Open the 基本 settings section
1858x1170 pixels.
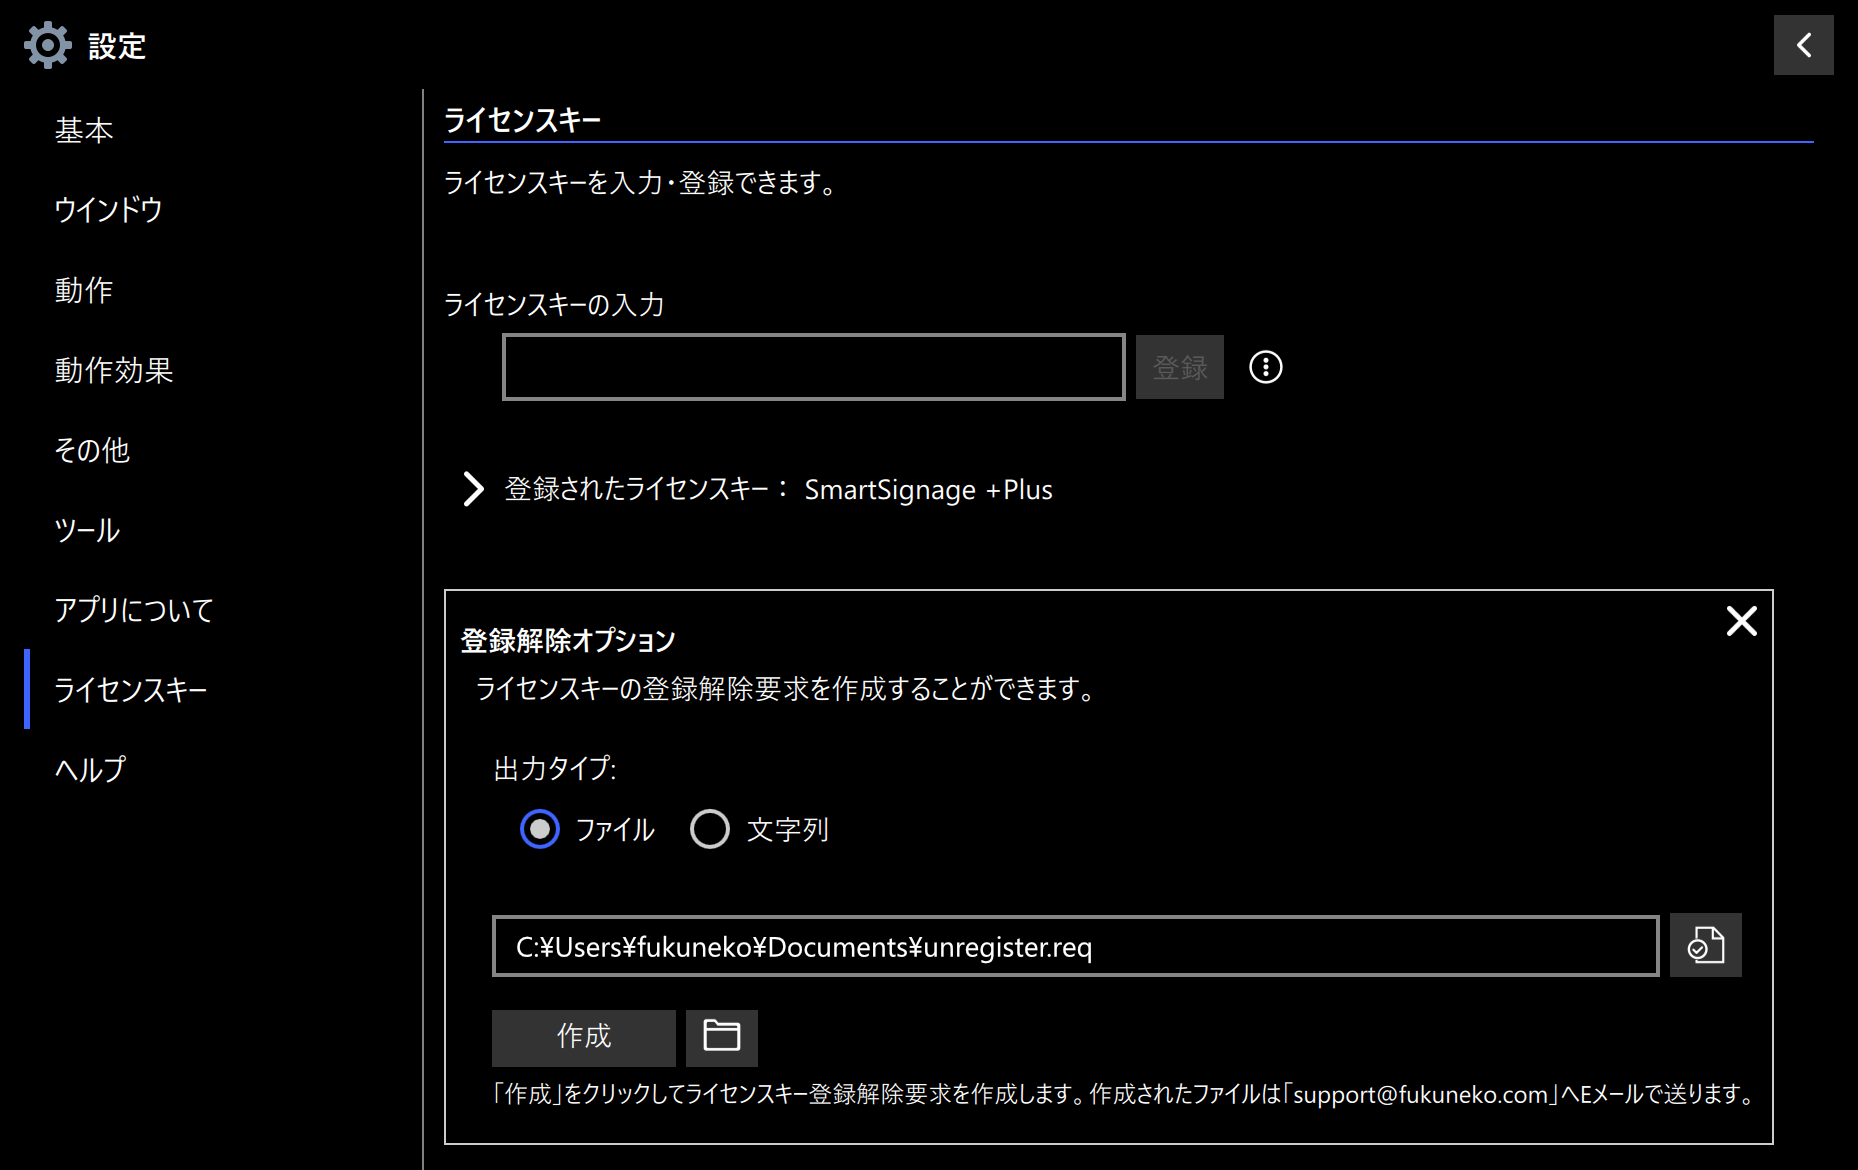point(84,130)
